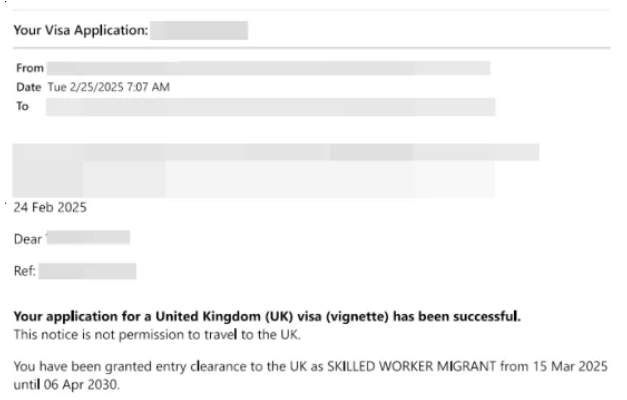Click the "until 06 Apr 2030" expiry text
The height and width of the screenshot is (400, 627).
pyautogui.click(x=66, y=385)
